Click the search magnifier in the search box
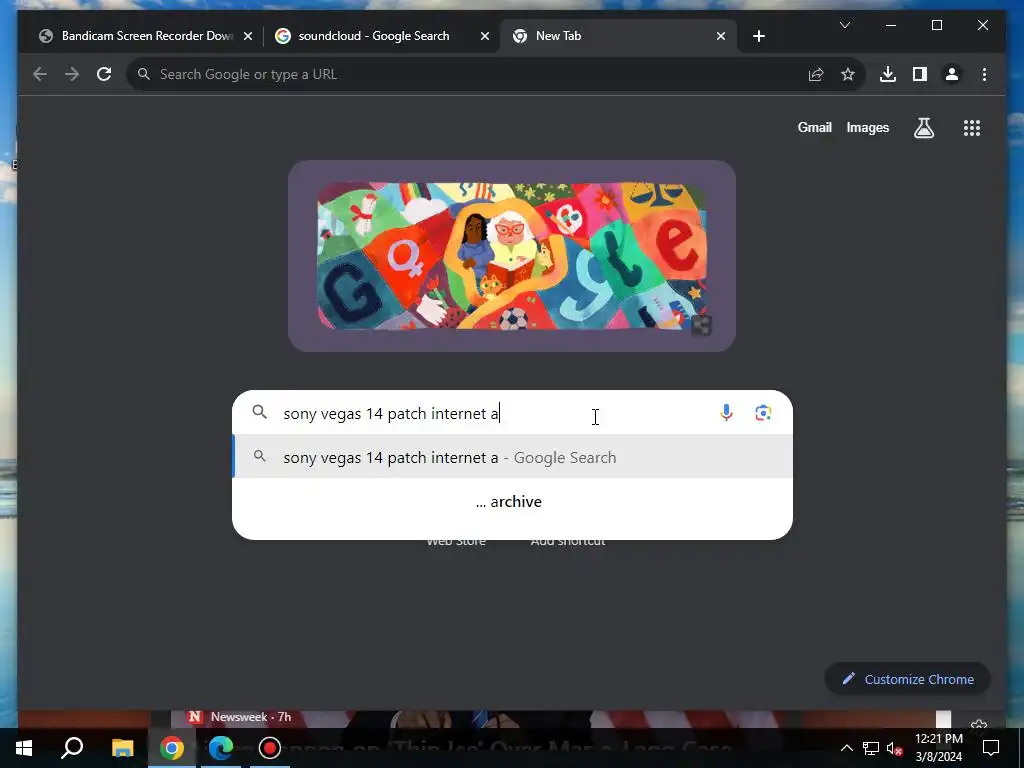Screen dimensions: 1024x768 pos(260,412)
